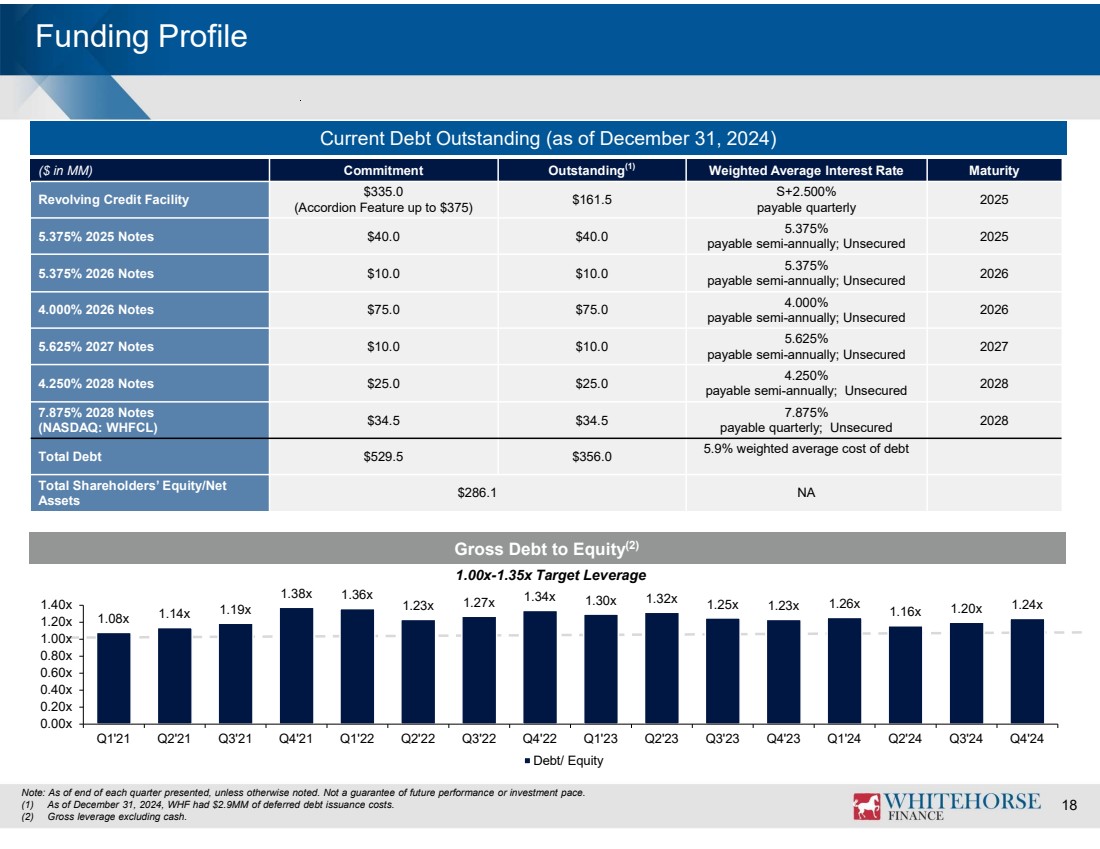Select the '5.375% 2026 Notes' row label
1100x849 pixels.
tap(96, 274)
